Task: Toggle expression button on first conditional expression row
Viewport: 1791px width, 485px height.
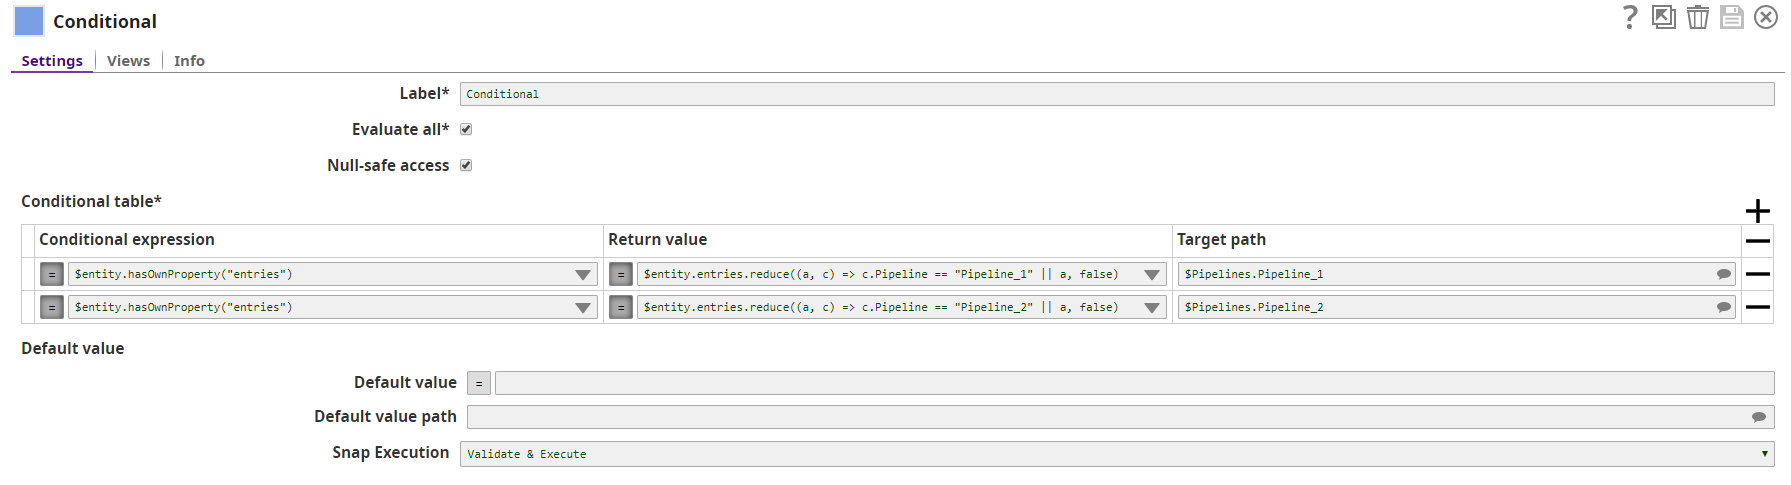Action: click(52, 274)
